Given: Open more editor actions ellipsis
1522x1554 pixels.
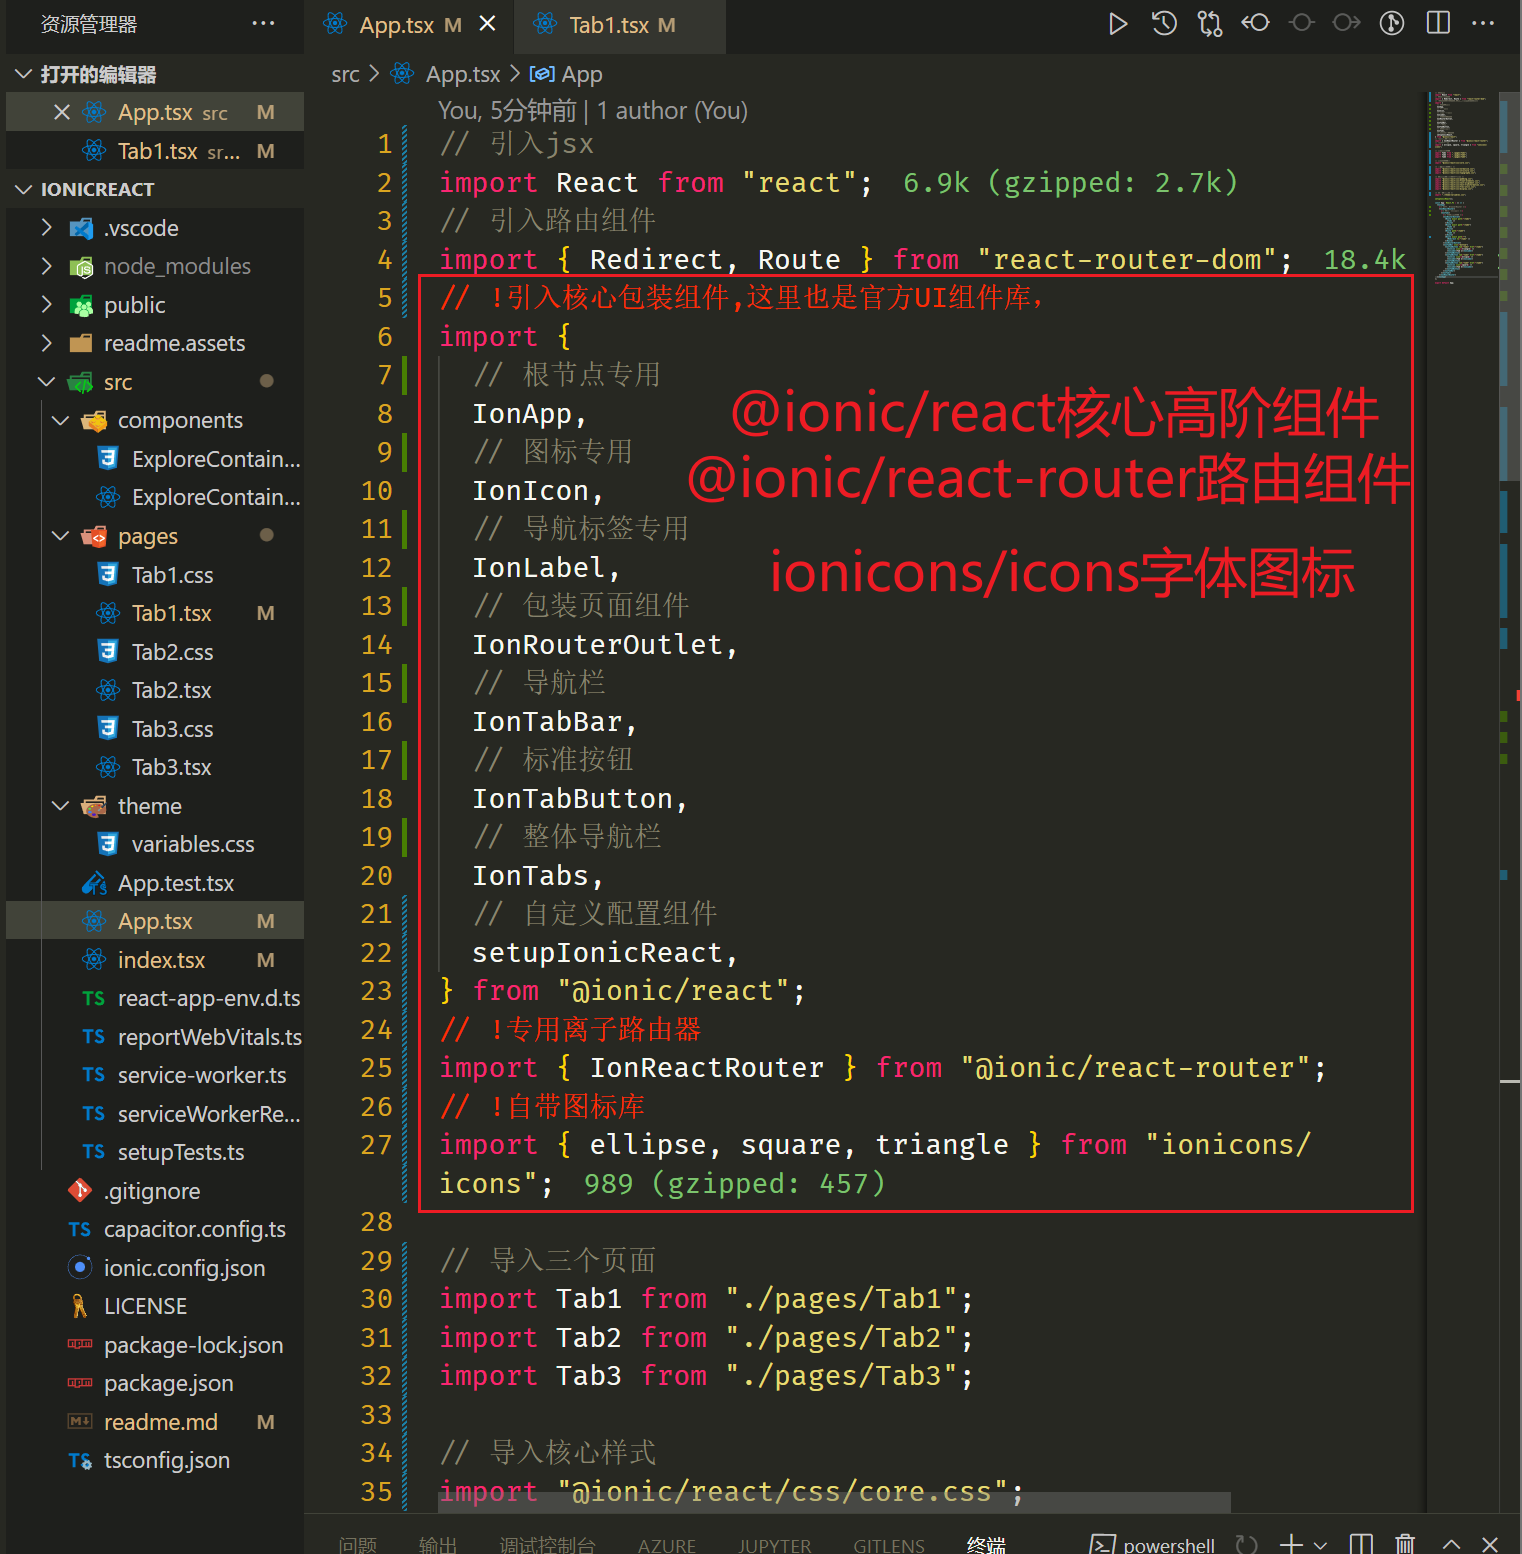Looking at the screenshot, I should pyautogui.click(x=1484, y=23).
